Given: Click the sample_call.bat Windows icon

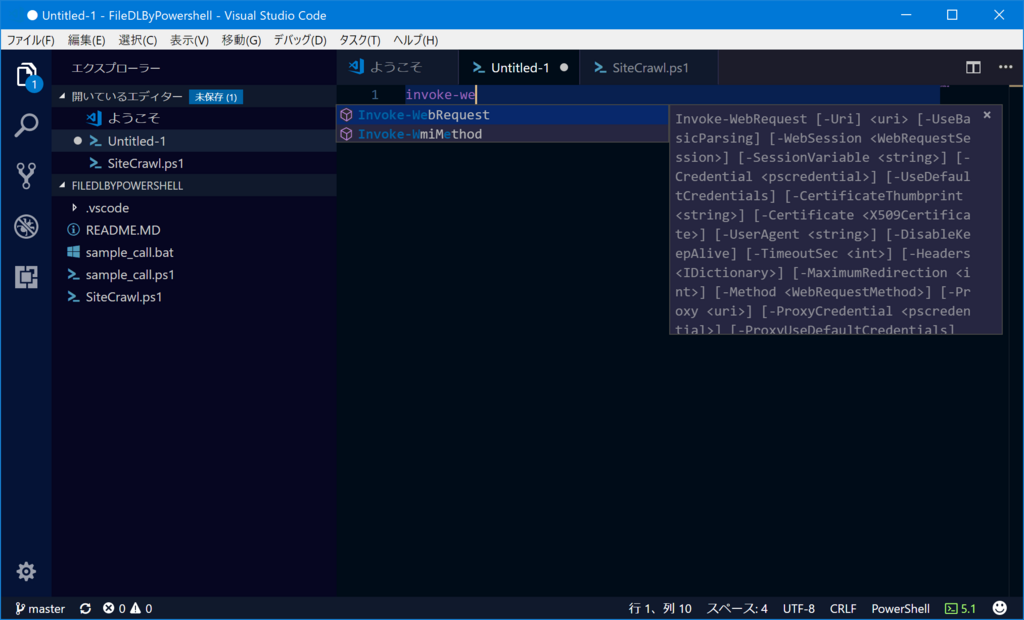Looking at the screenshot, I should click(x=73, y=252).
